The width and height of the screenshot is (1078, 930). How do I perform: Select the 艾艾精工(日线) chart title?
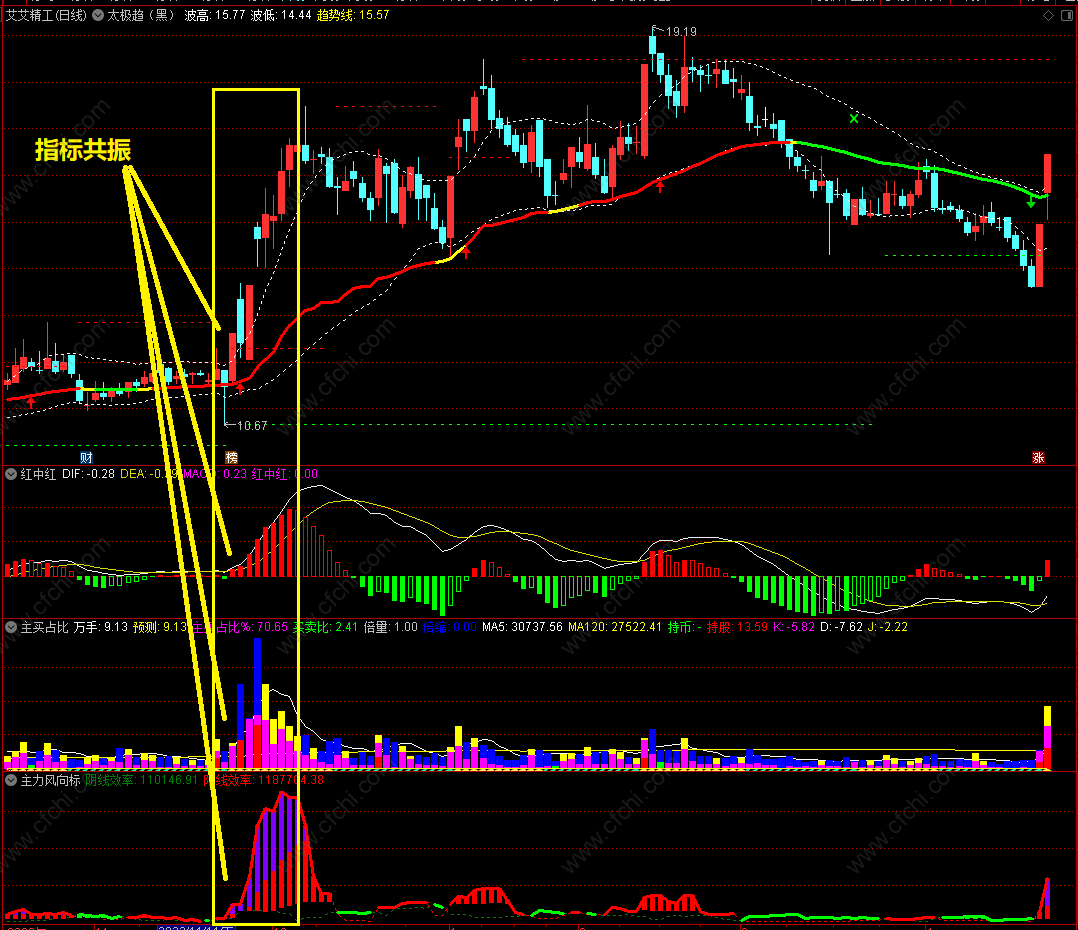(x=47, y=15)
